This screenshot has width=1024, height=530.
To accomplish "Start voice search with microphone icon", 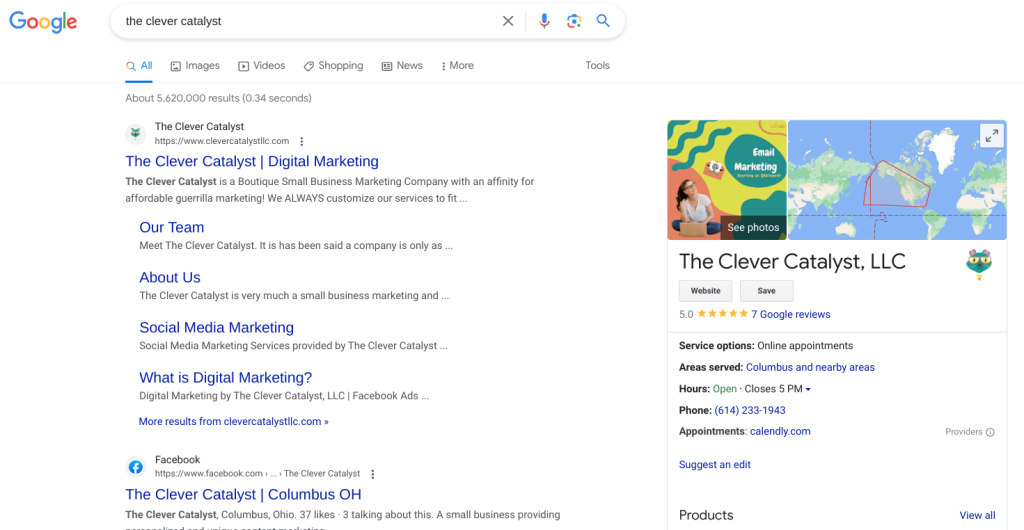I will [x=544, y=21].
